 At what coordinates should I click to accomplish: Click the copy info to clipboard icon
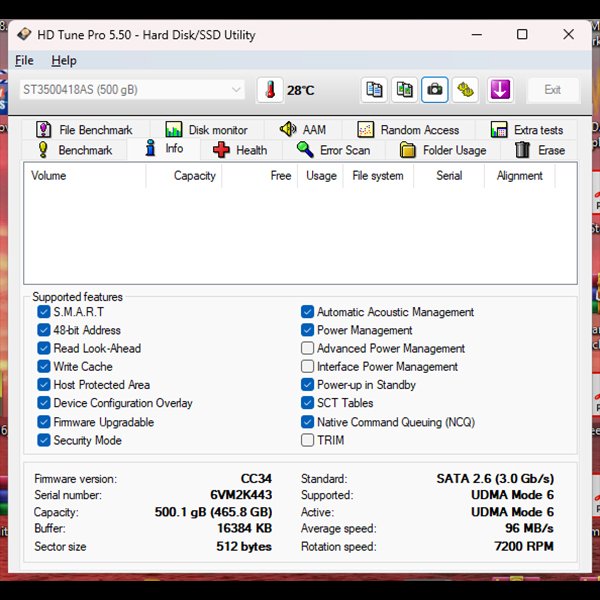[374, 90]
